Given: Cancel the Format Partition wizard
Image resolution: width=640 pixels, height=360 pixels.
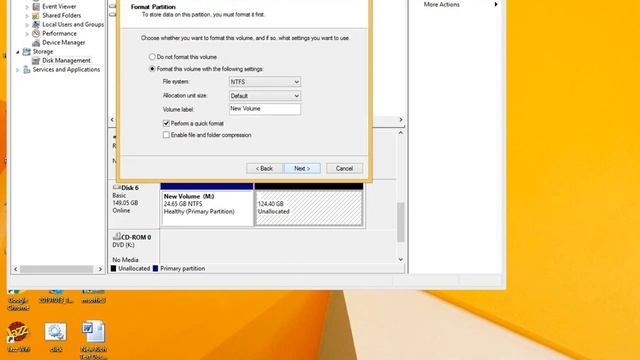Looking at the screenshot, I should 344,168.
